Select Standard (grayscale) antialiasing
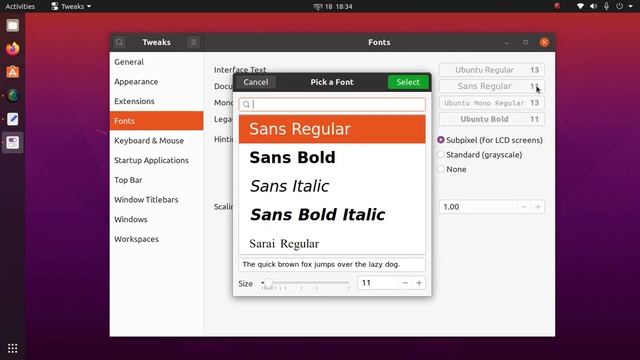The width and height of the screenshot is (640, 360). coord(440,155)
